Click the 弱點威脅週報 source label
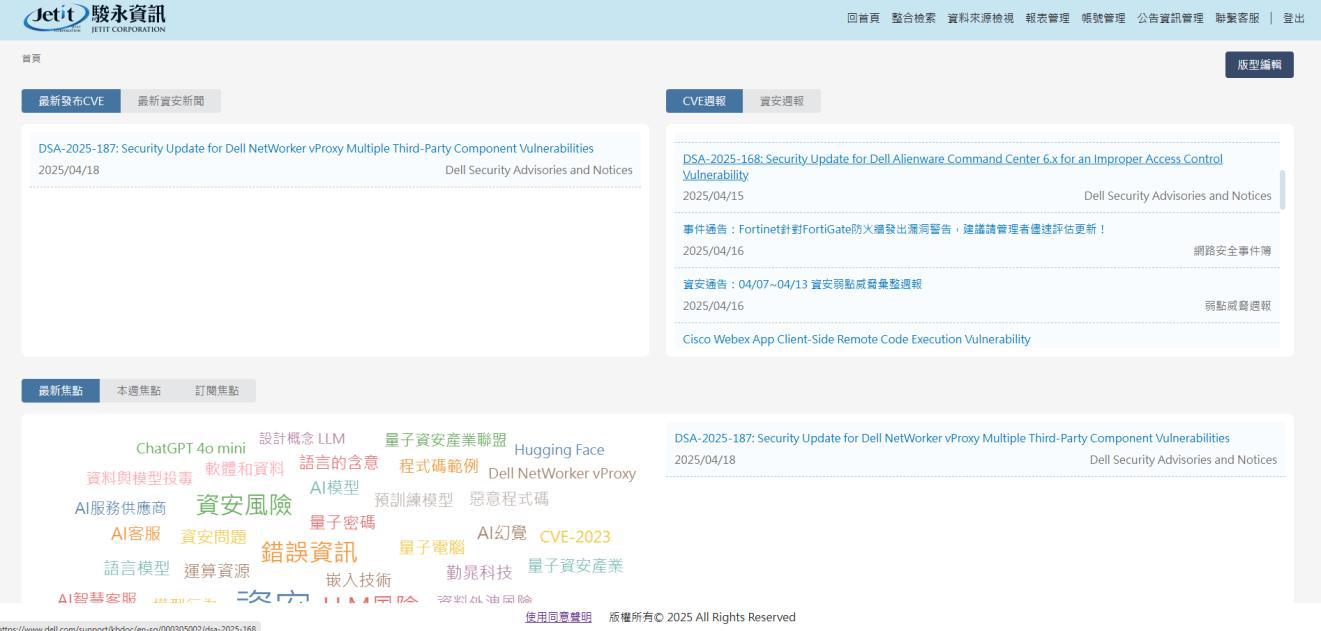This screenshot has width=1321, height=631. [1238, 305]
